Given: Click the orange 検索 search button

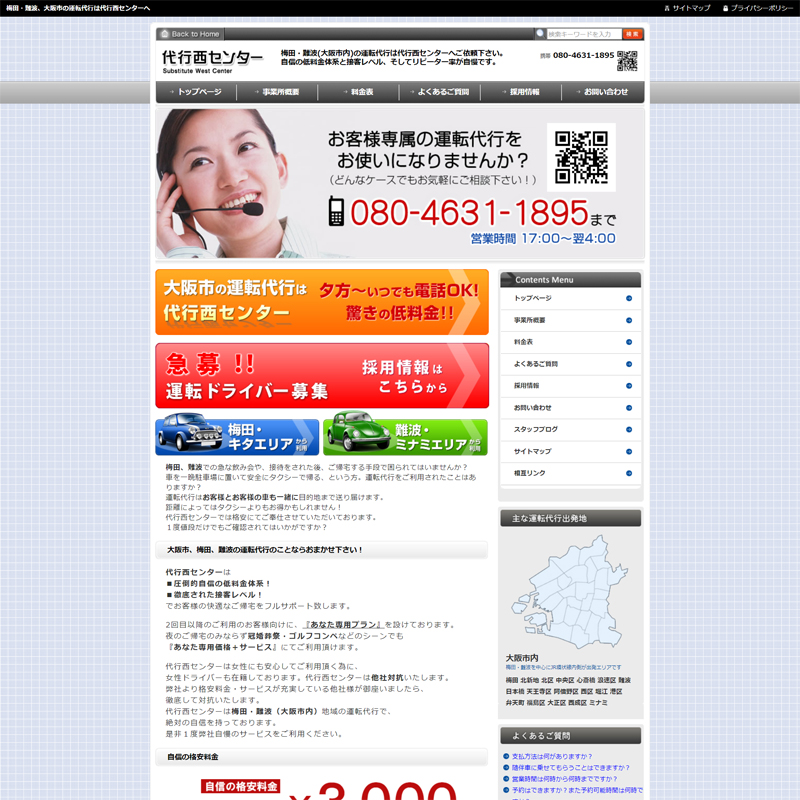Looking at the screenshot, I should [632, 34].
